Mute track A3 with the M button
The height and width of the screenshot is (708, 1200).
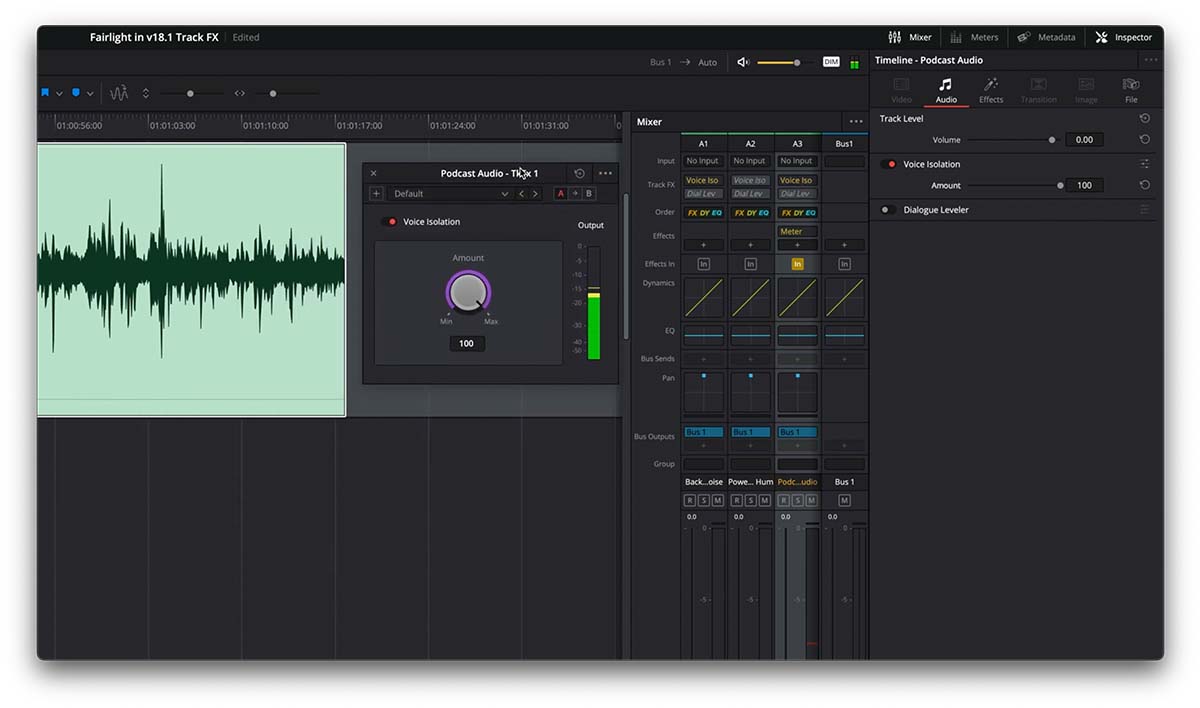[810, 500]
